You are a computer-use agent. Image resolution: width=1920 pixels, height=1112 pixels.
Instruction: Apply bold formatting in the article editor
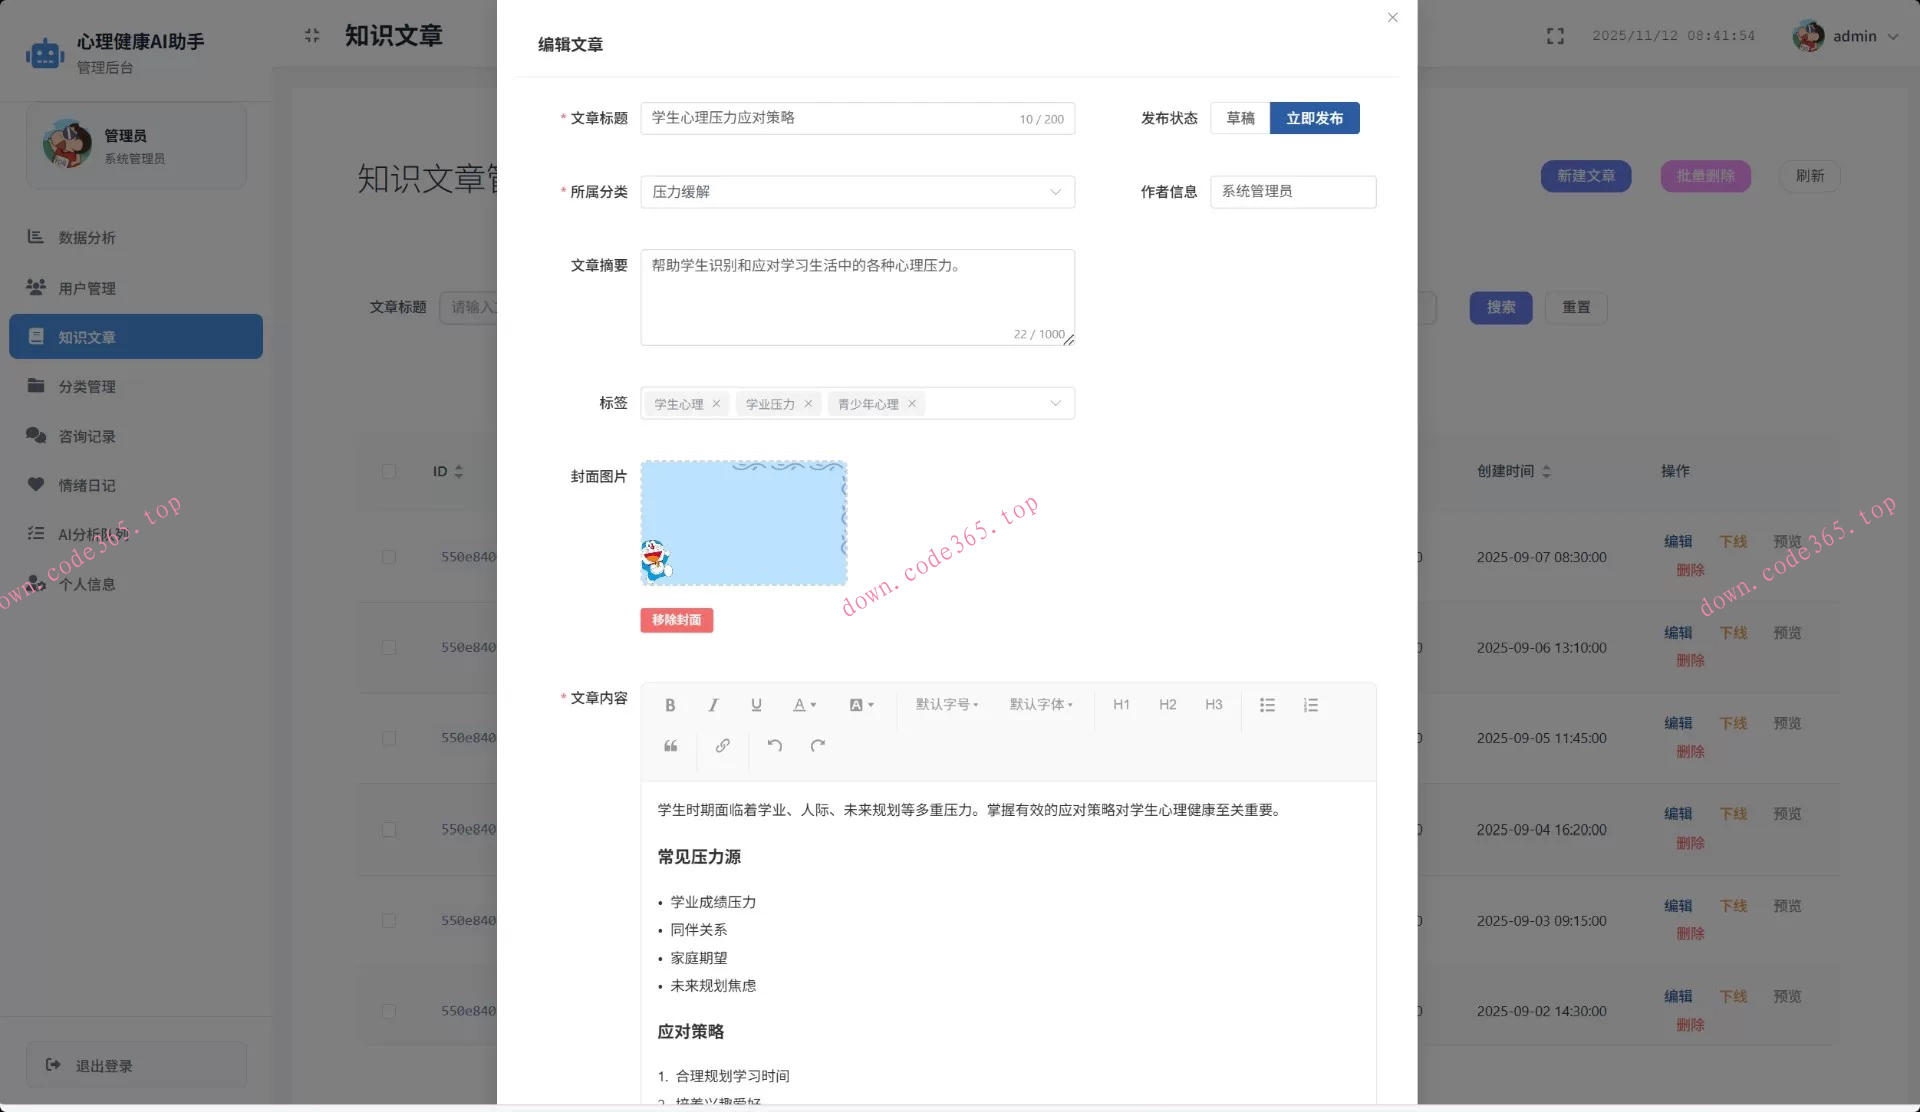pos(670,705)
